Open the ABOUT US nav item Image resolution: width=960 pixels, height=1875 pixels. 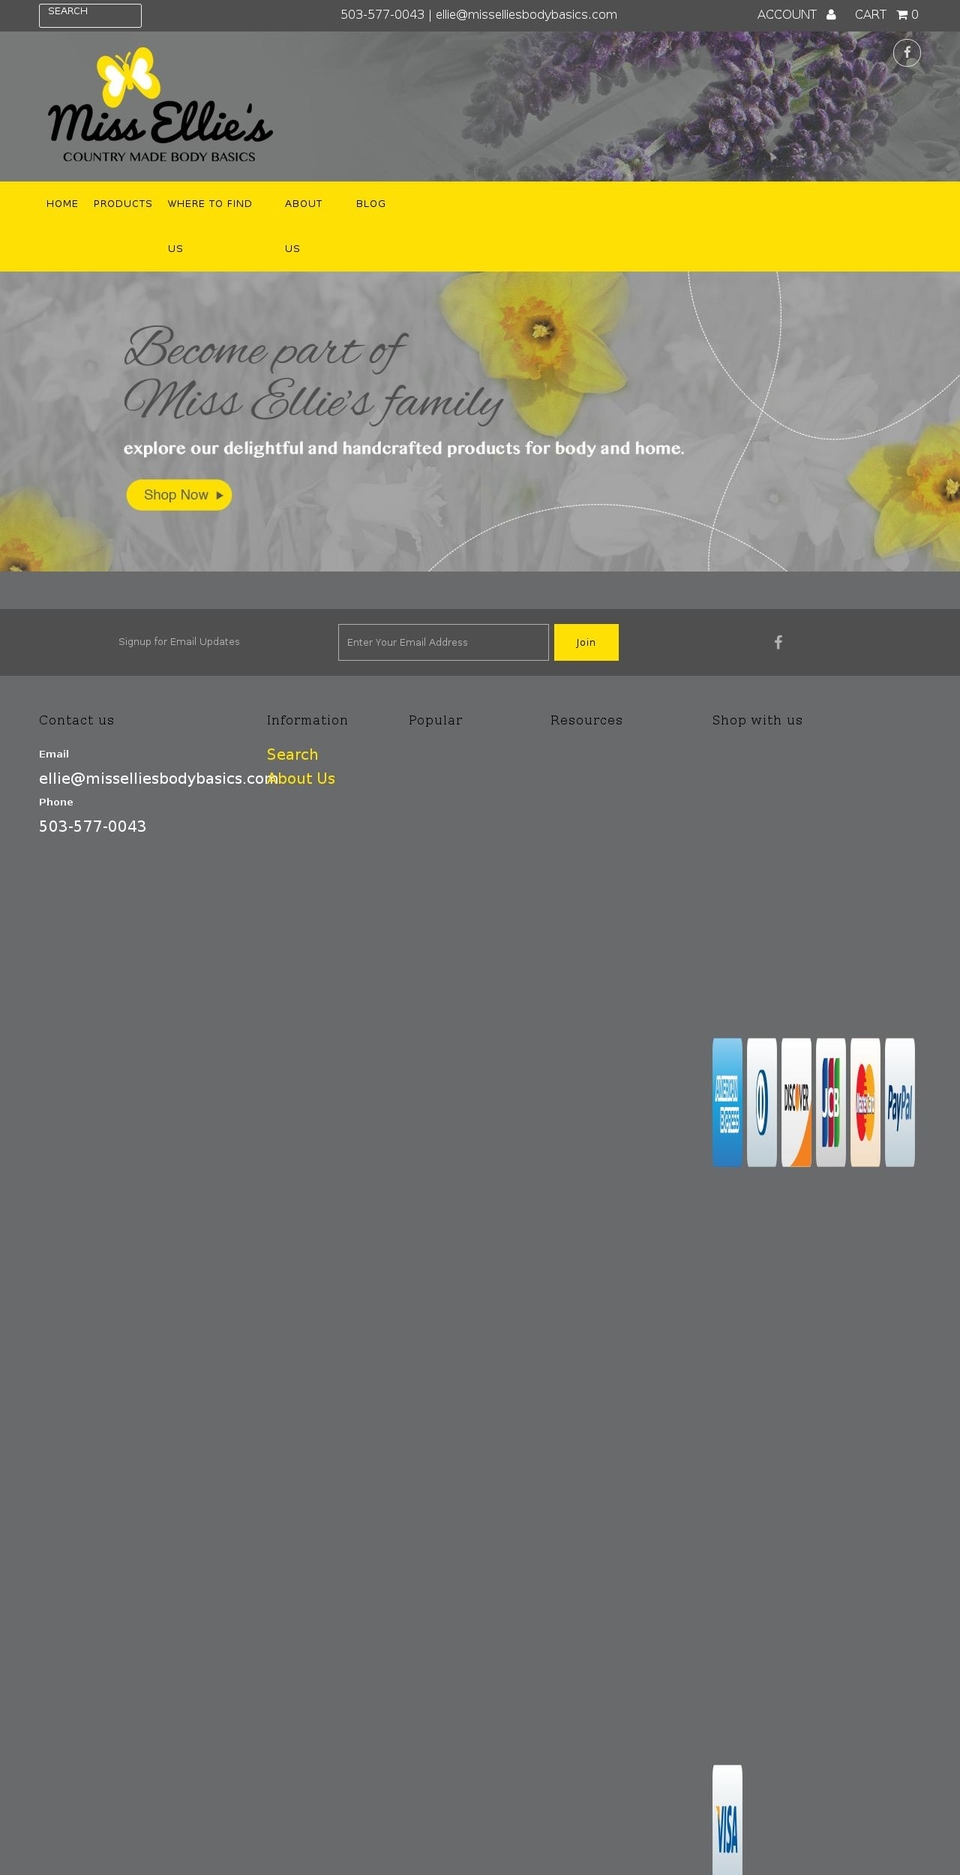(304, 226)
